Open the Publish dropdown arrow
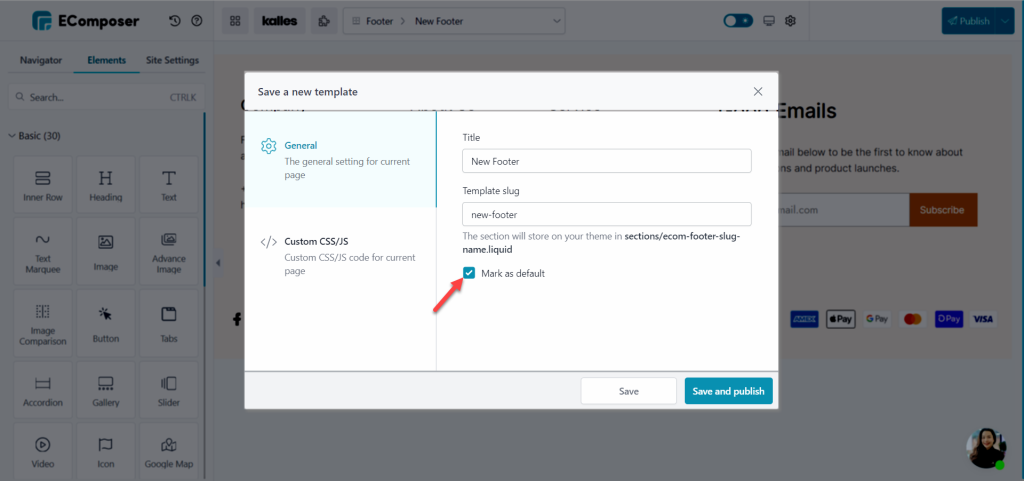 click(1005, 21)
